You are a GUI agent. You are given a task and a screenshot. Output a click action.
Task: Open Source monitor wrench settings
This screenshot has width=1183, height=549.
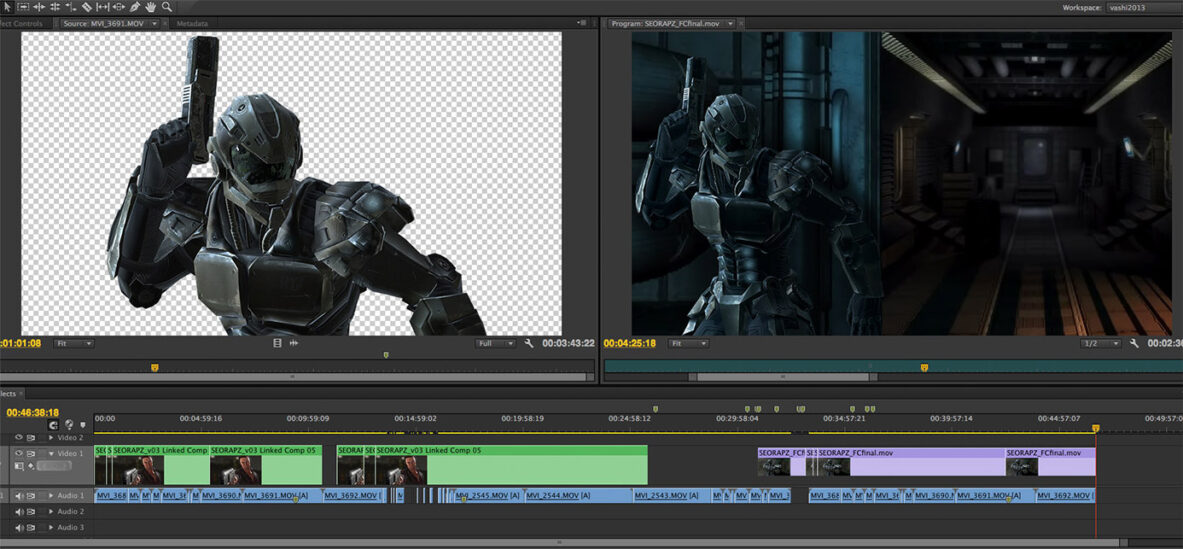coord(529,343)
